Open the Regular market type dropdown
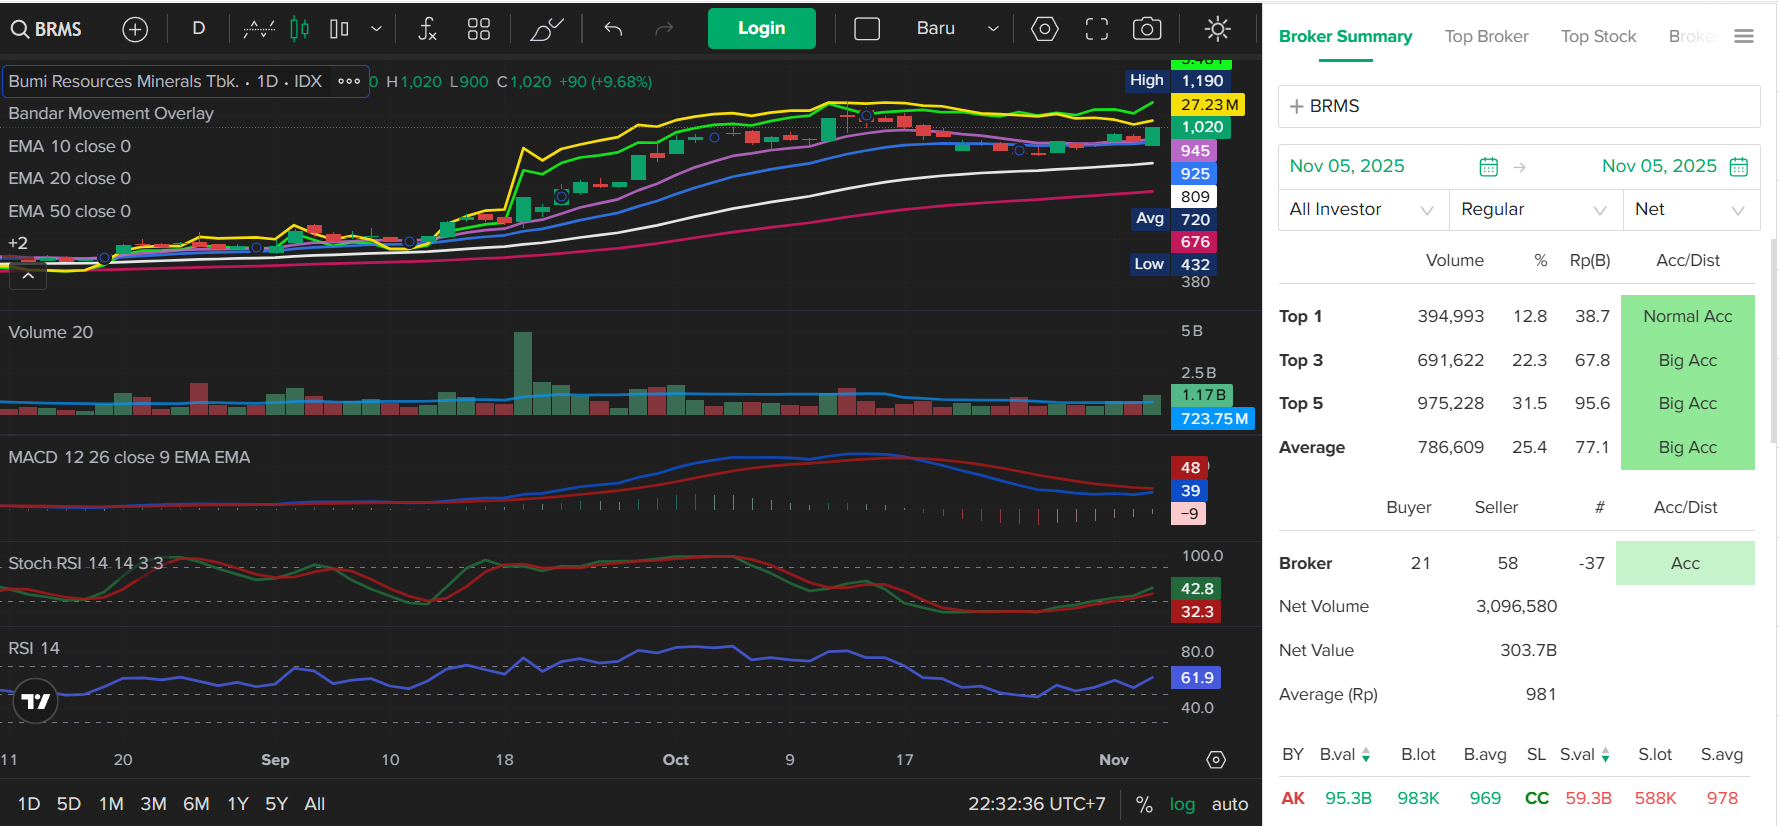The width and height of the screenshot is (1779, 826). (x=1534, y=209)
